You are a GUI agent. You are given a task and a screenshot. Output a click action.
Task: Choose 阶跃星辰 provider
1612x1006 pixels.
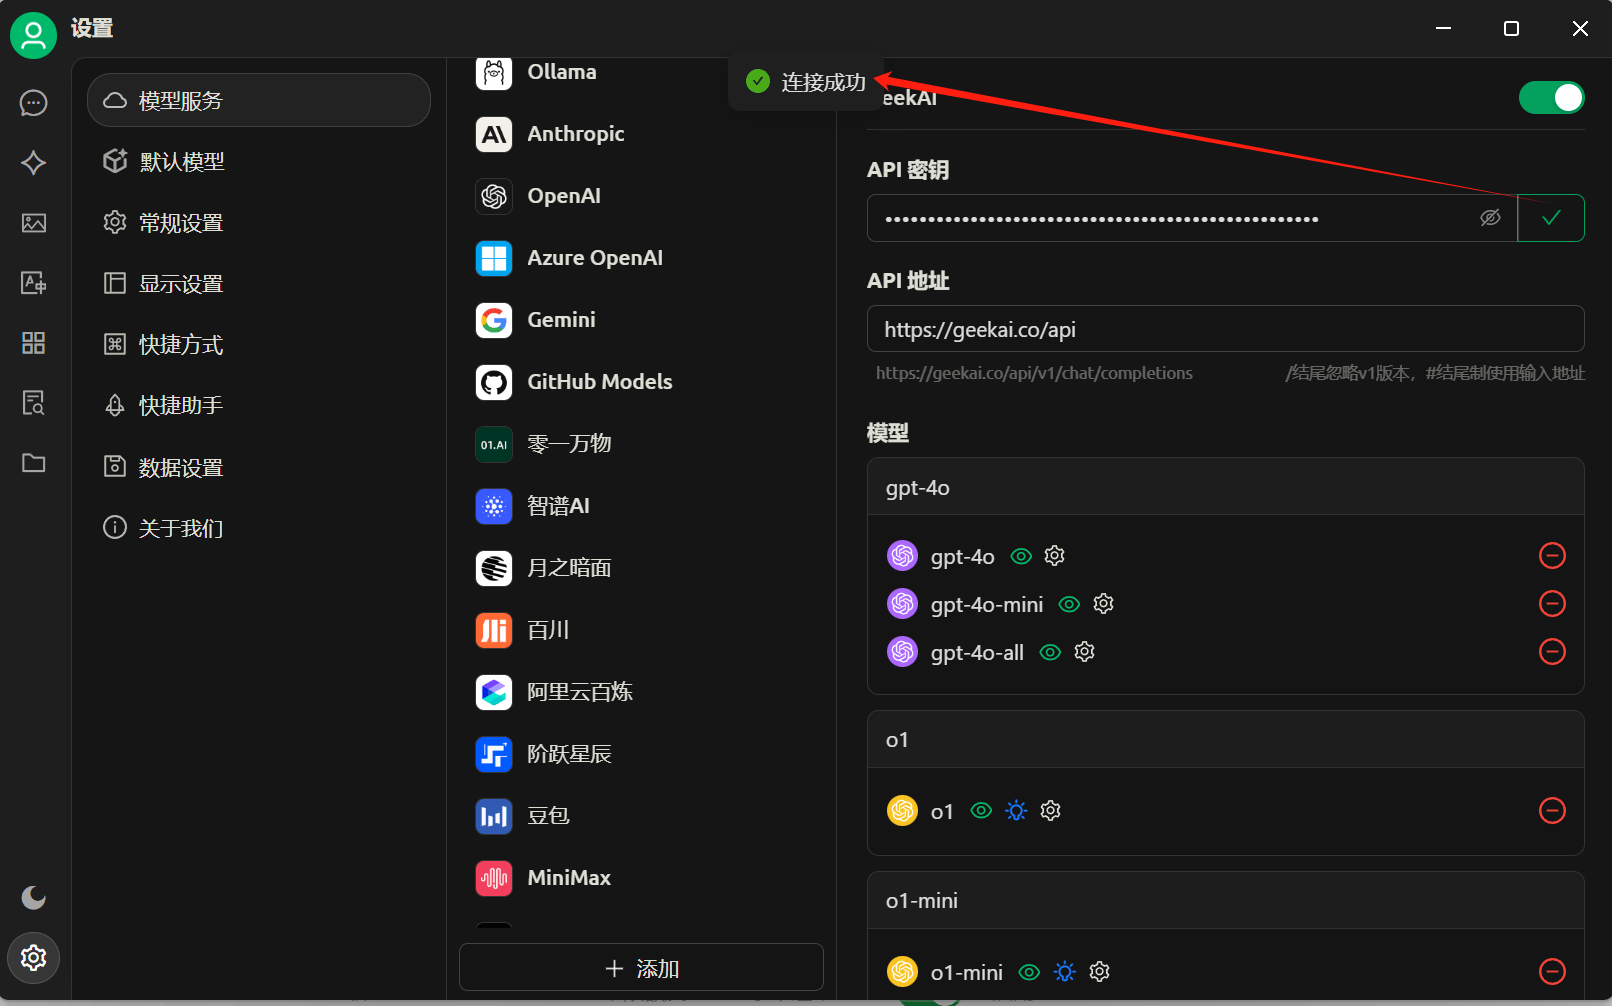[641, 754]
